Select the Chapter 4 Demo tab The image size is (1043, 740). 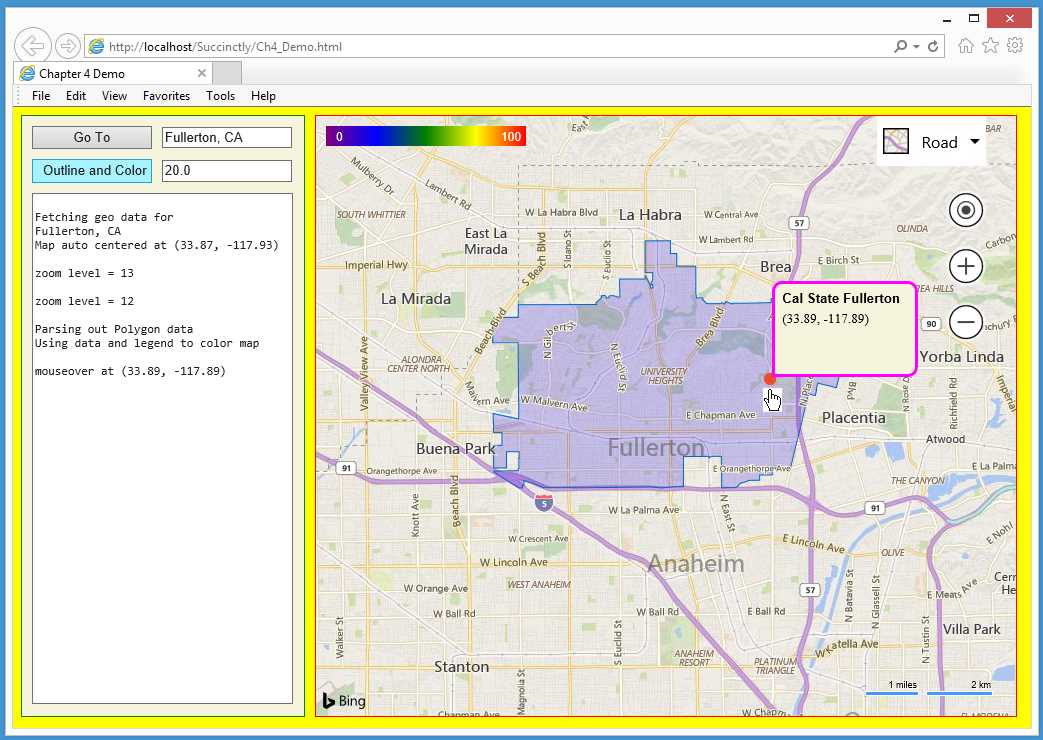click(x=113, y=73)
